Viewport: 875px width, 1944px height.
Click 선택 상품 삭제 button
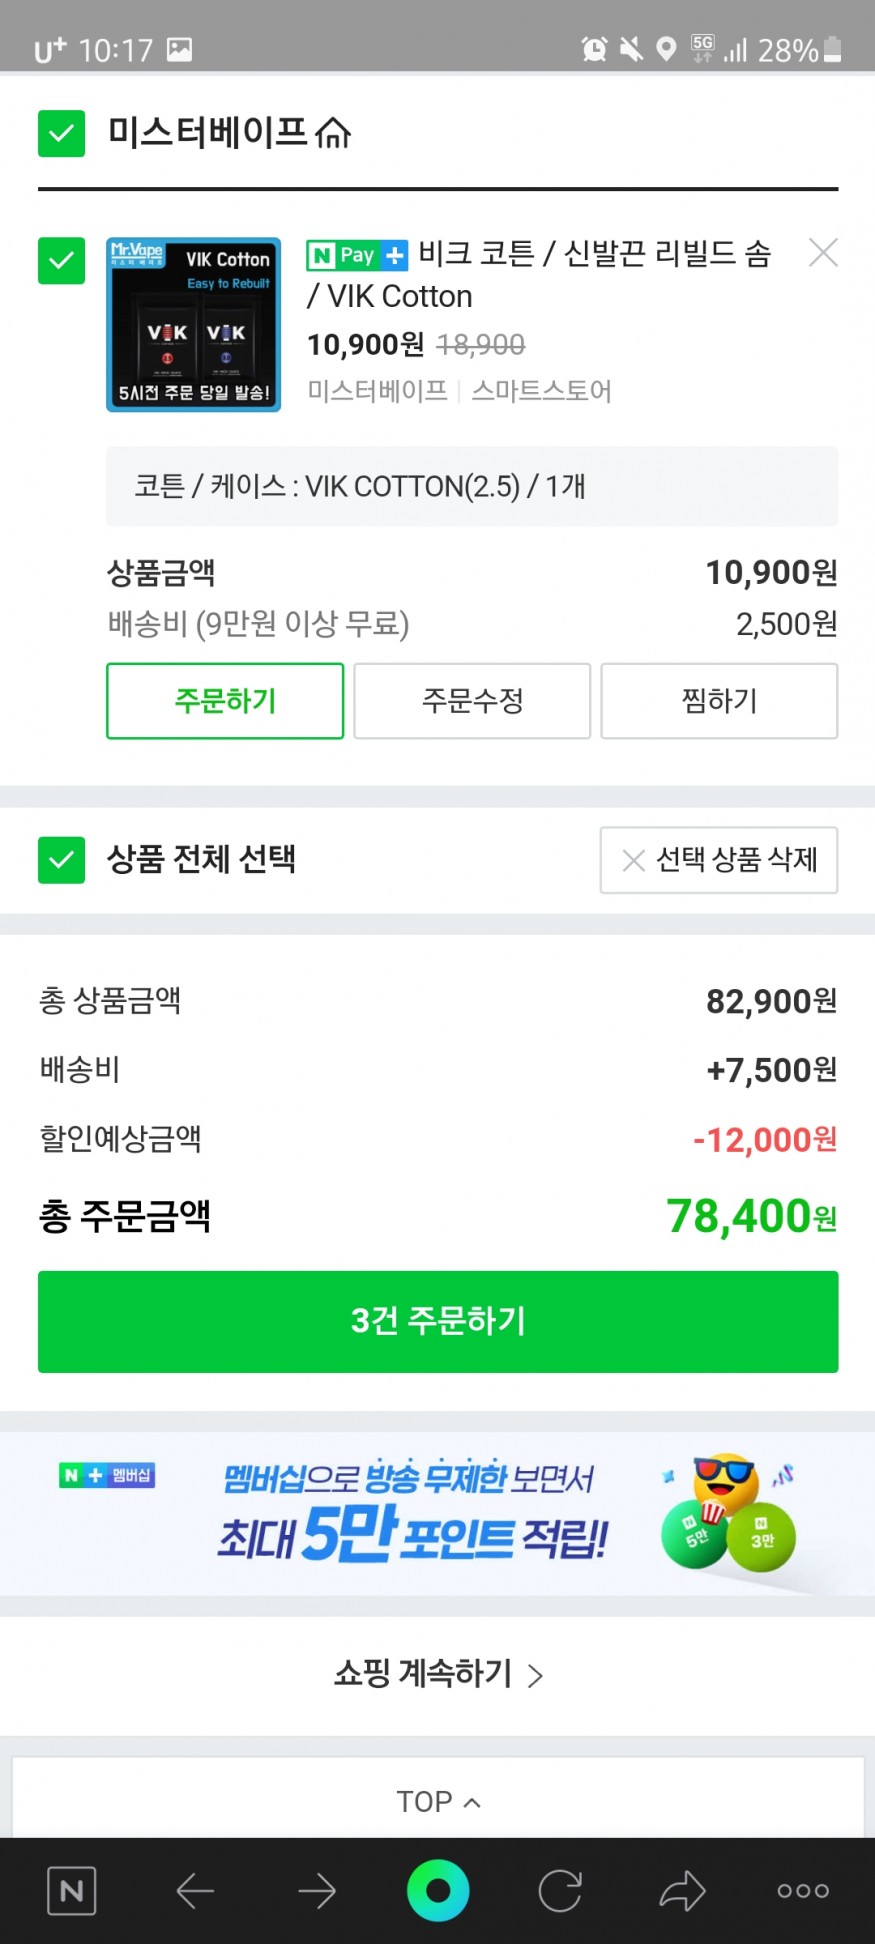pos(719,860)
